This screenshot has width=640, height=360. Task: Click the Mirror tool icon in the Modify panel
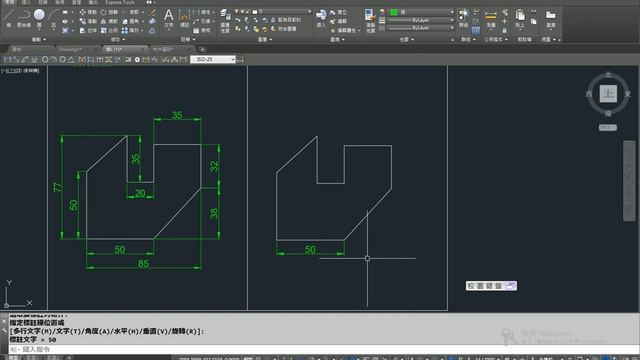(103, 21)
